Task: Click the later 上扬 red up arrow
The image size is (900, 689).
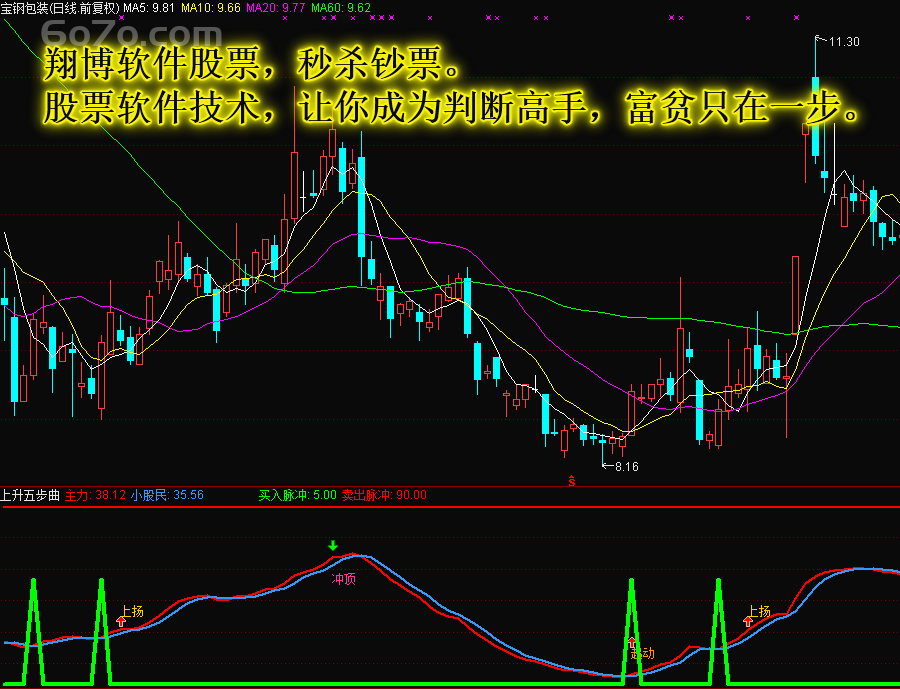Action: pyautogui.click(x=748, y=621)
